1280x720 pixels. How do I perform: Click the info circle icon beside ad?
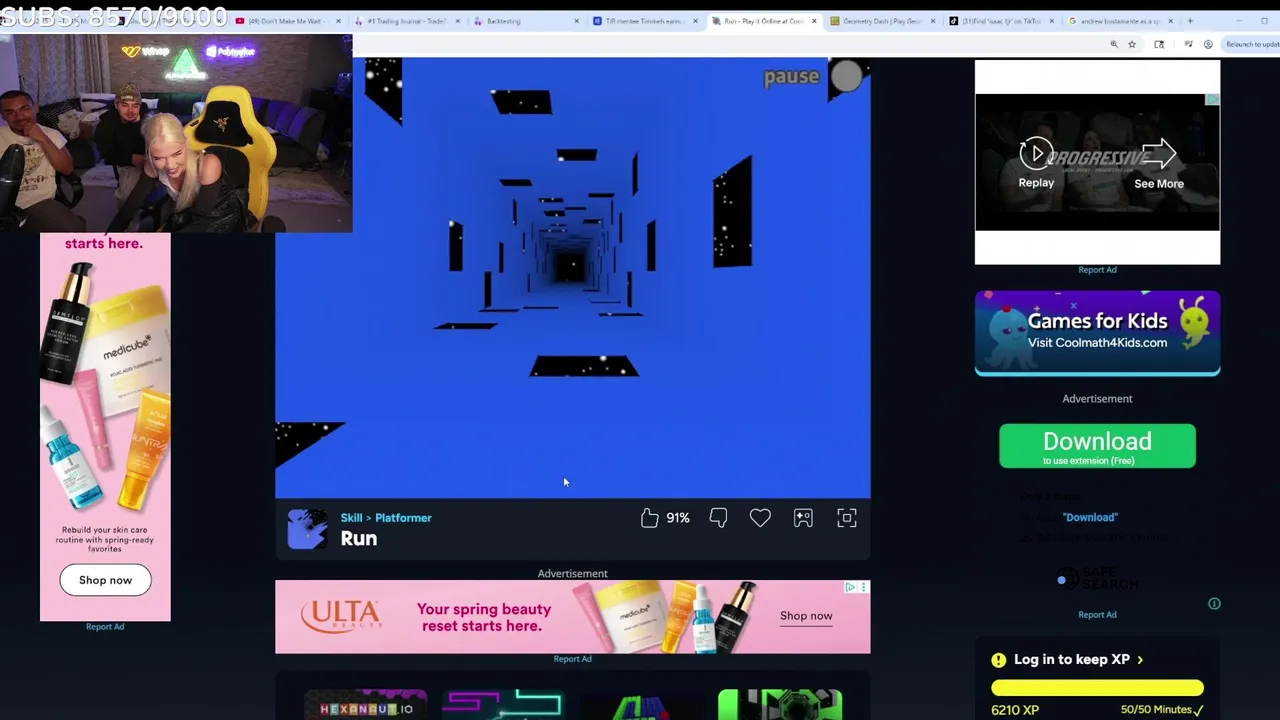point(1214,603)
